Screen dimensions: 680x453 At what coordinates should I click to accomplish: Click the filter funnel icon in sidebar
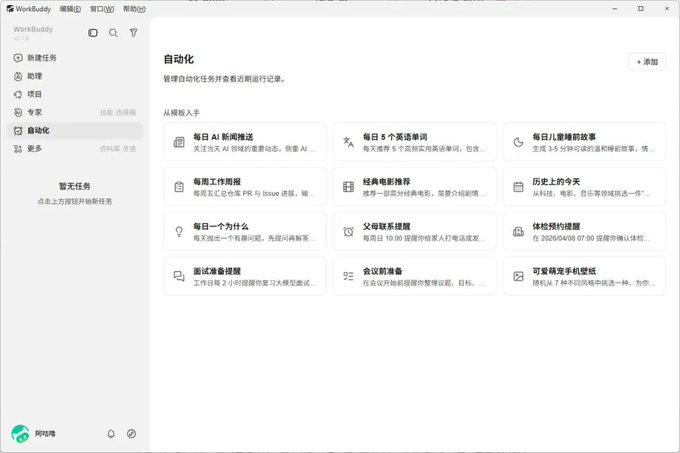(134, 33)
